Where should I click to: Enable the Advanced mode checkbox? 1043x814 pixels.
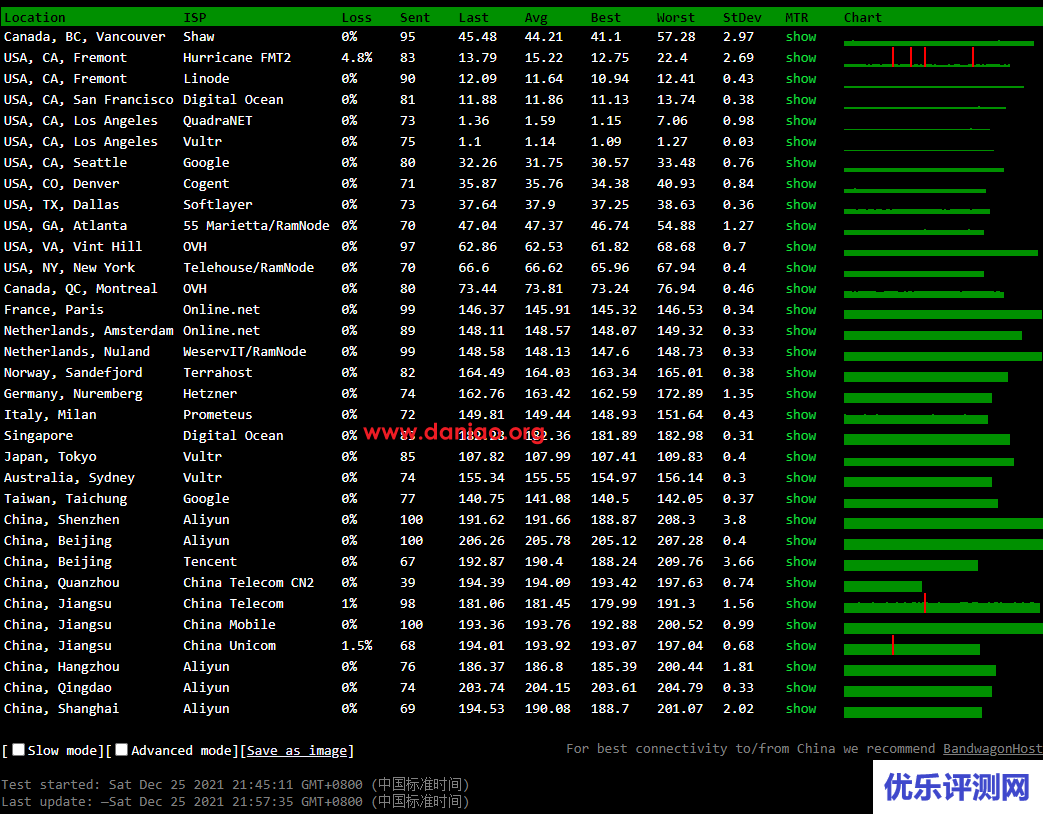click(121, 749)
